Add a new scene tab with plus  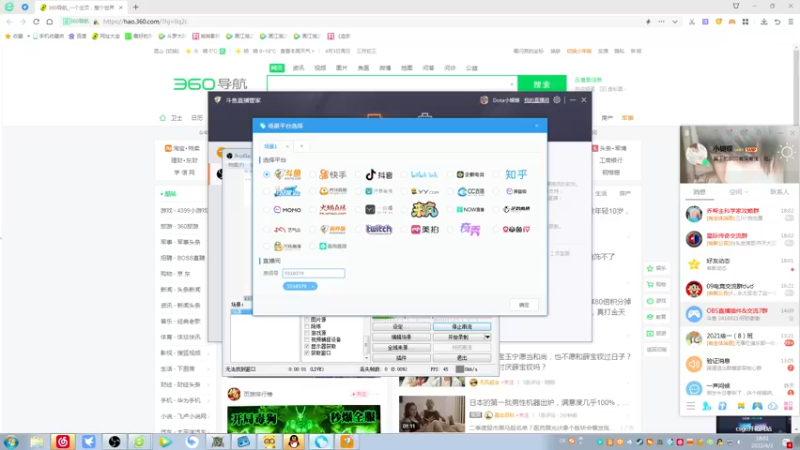(x=302, y=146)
